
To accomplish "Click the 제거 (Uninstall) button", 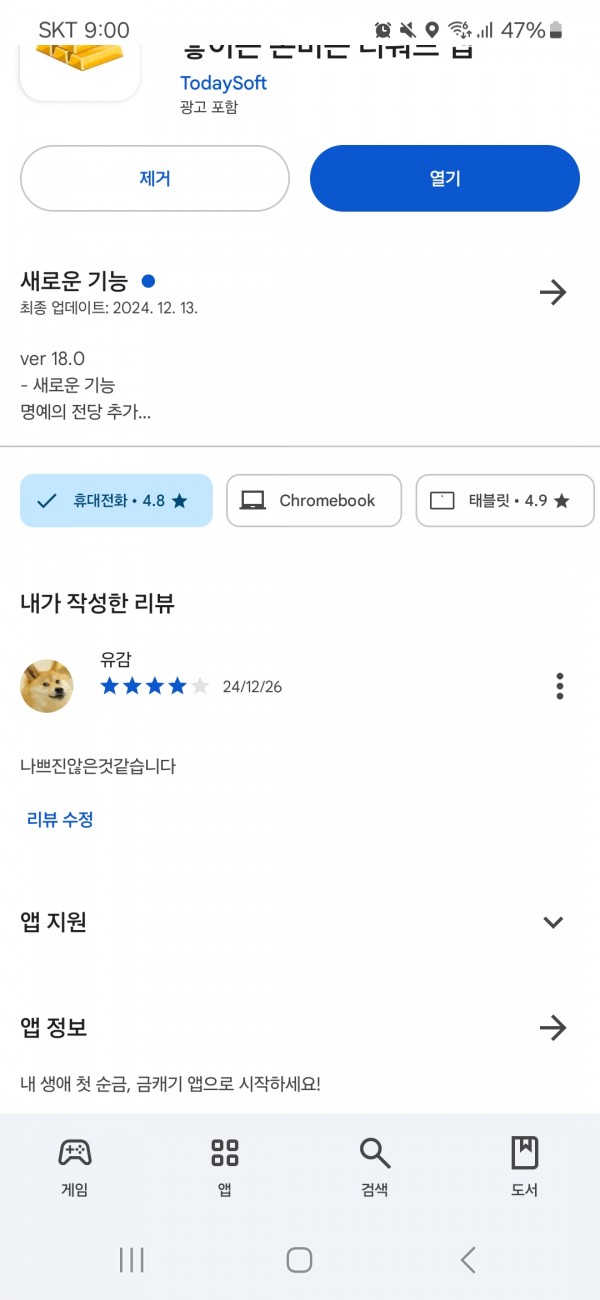I will (x=155, y=178).
